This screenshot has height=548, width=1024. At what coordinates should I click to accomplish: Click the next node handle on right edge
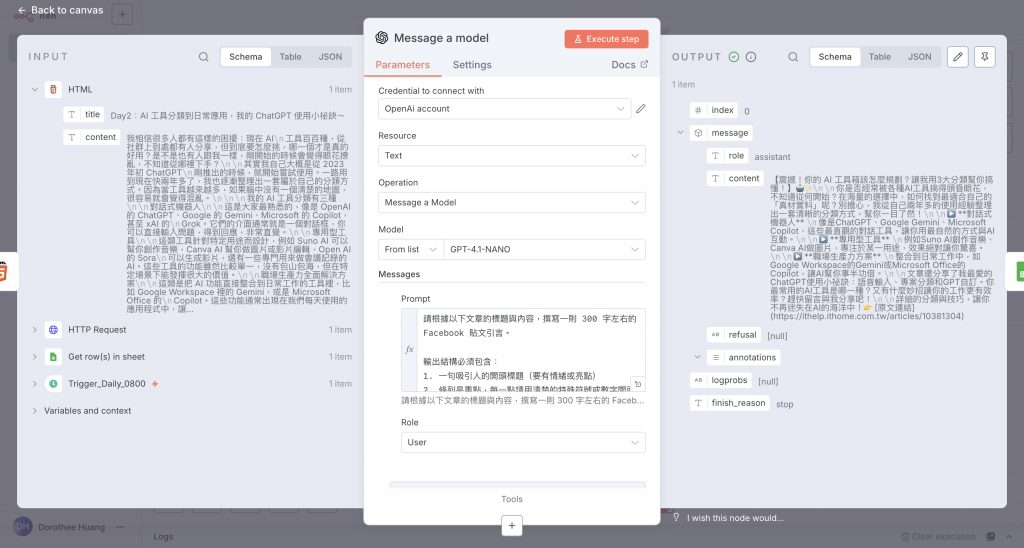pos(1017,271)
